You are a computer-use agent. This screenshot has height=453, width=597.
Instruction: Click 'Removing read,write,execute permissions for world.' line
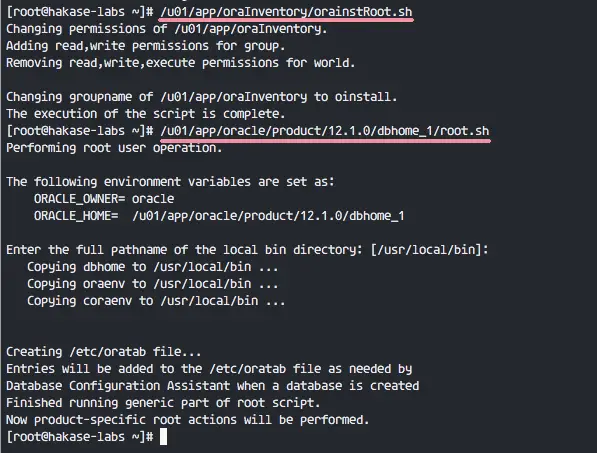[181, 63]
